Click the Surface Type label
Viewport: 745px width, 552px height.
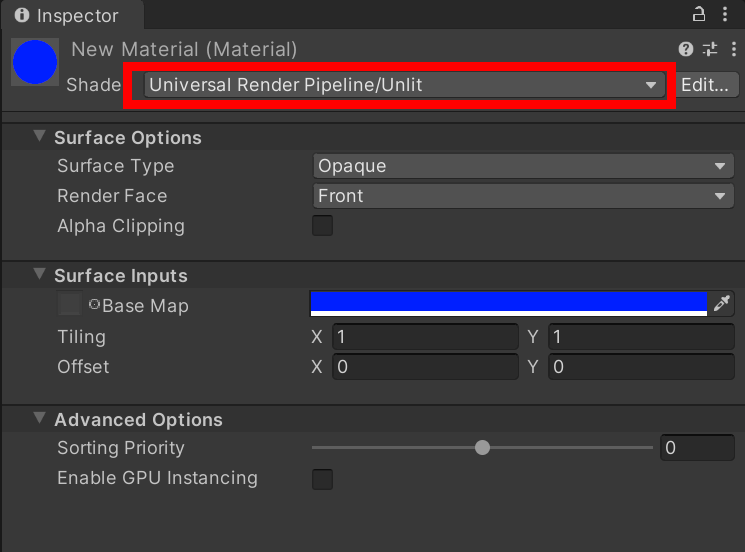tap(116, 166)
